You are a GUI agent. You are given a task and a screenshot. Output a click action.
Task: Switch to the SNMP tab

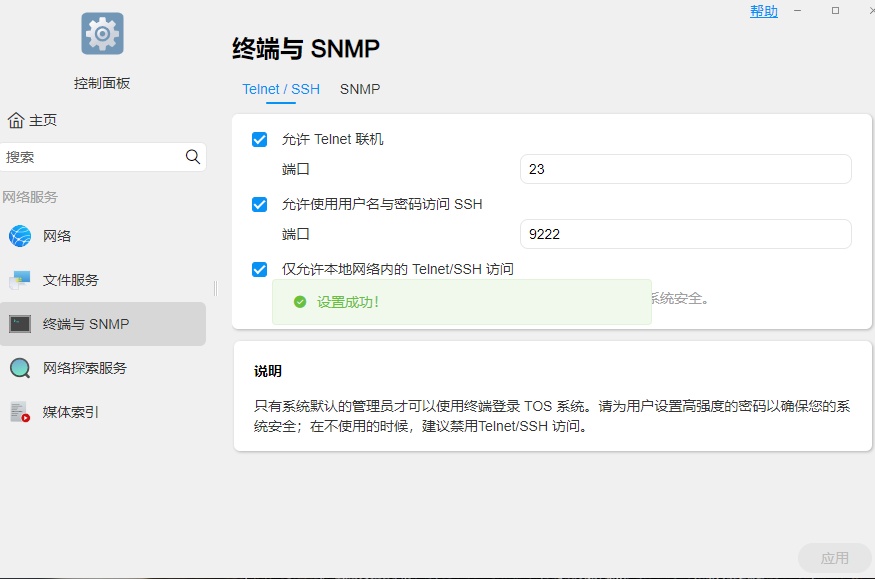pos(360,89)
